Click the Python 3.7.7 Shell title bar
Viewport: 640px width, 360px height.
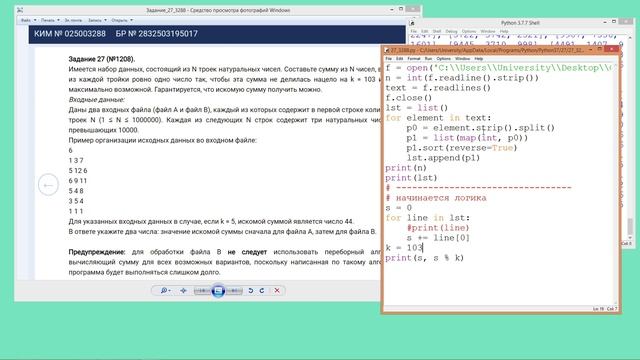(520, 23)
